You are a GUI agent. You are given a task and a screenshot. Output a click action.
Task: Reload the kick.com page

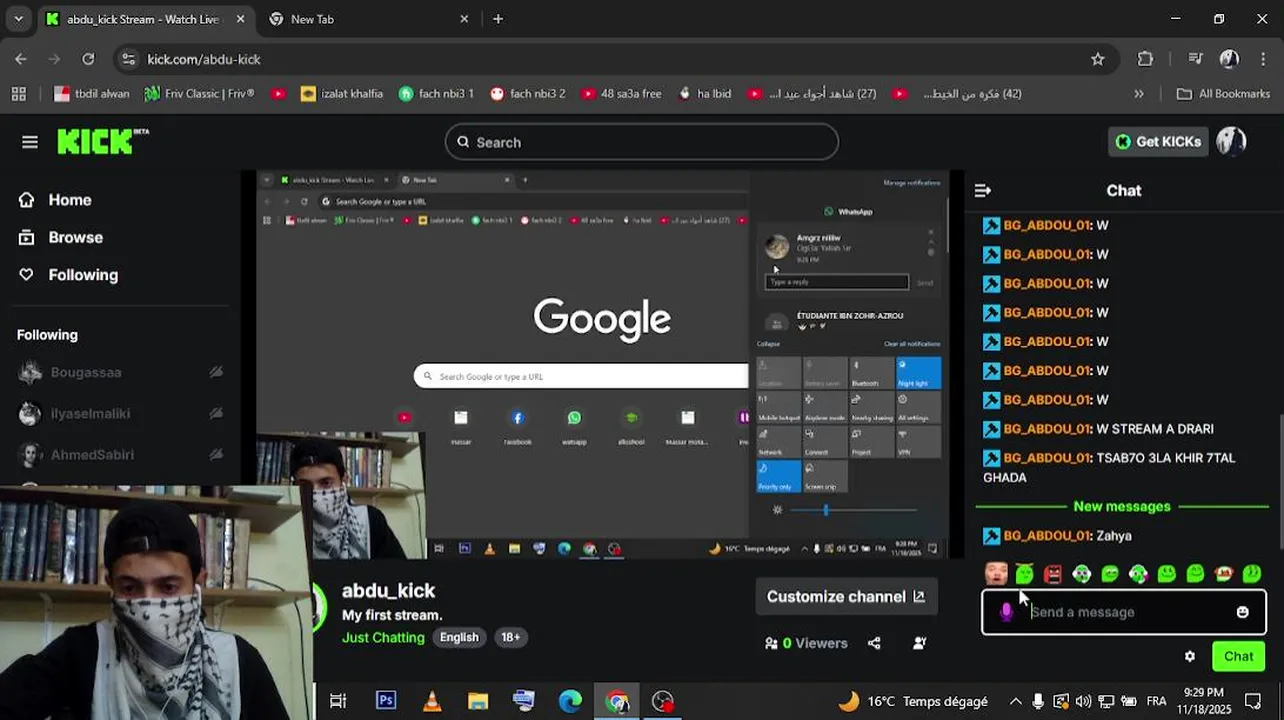(88, 59)
